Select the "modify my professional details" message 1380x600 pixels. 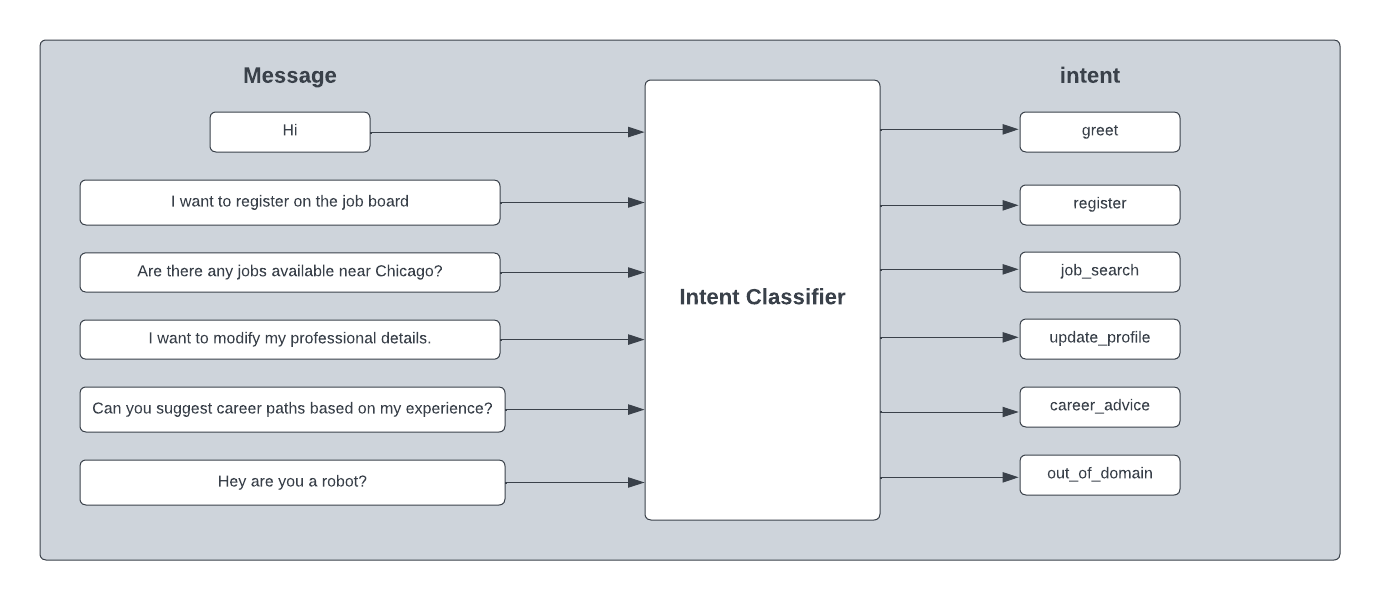click(290, 339)
